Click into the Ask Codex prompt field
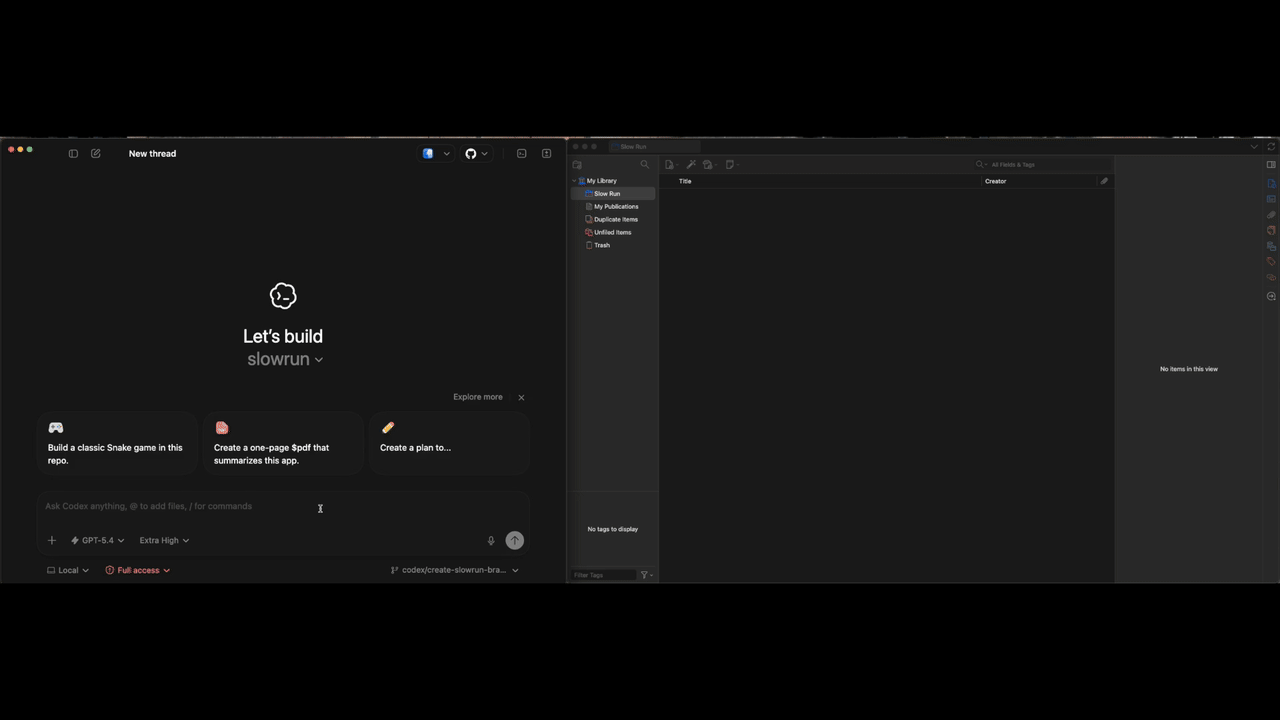This screenshot has height=720, width=1280. (x=200, y=506)
